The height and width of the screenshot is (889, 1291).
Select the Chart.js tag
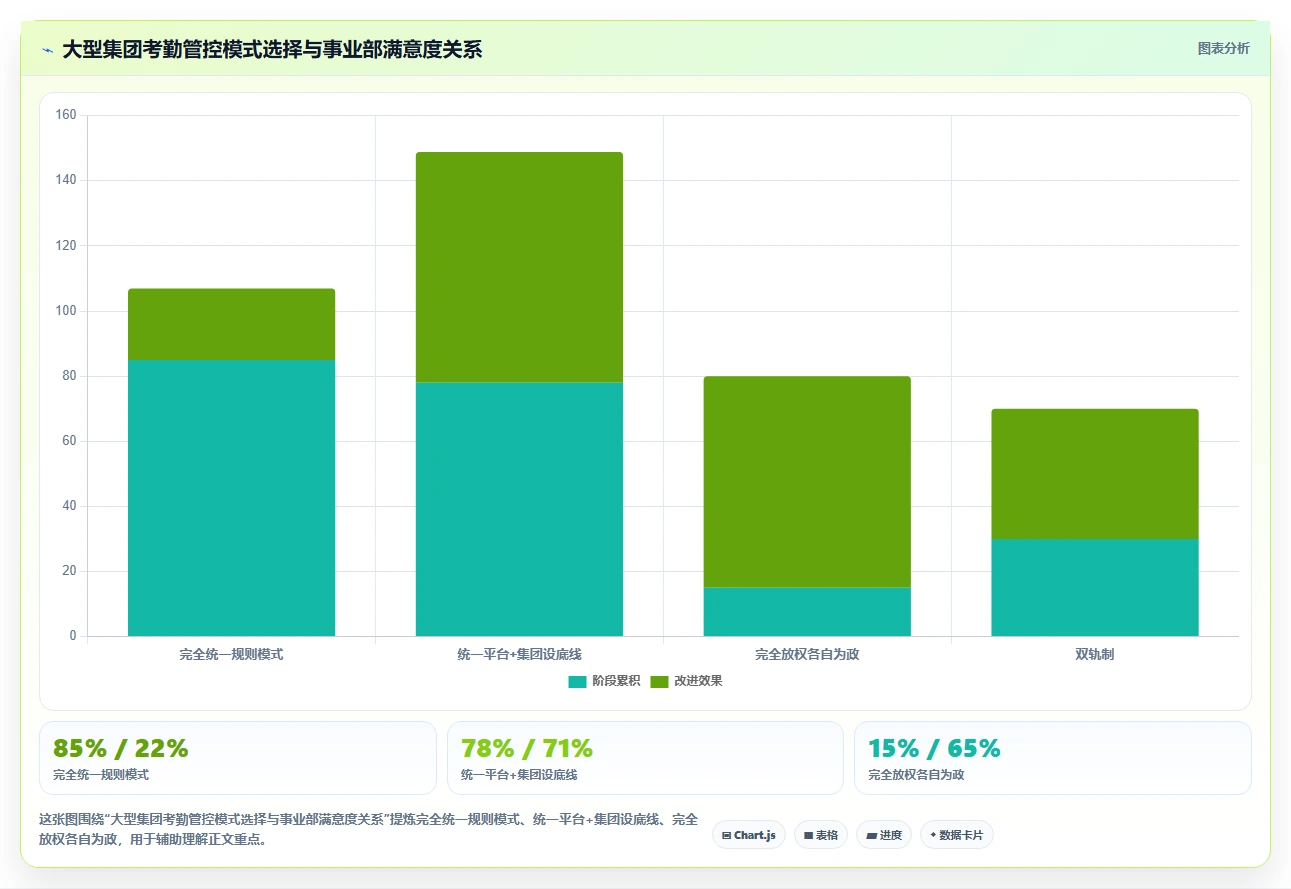tap(749, 835)
